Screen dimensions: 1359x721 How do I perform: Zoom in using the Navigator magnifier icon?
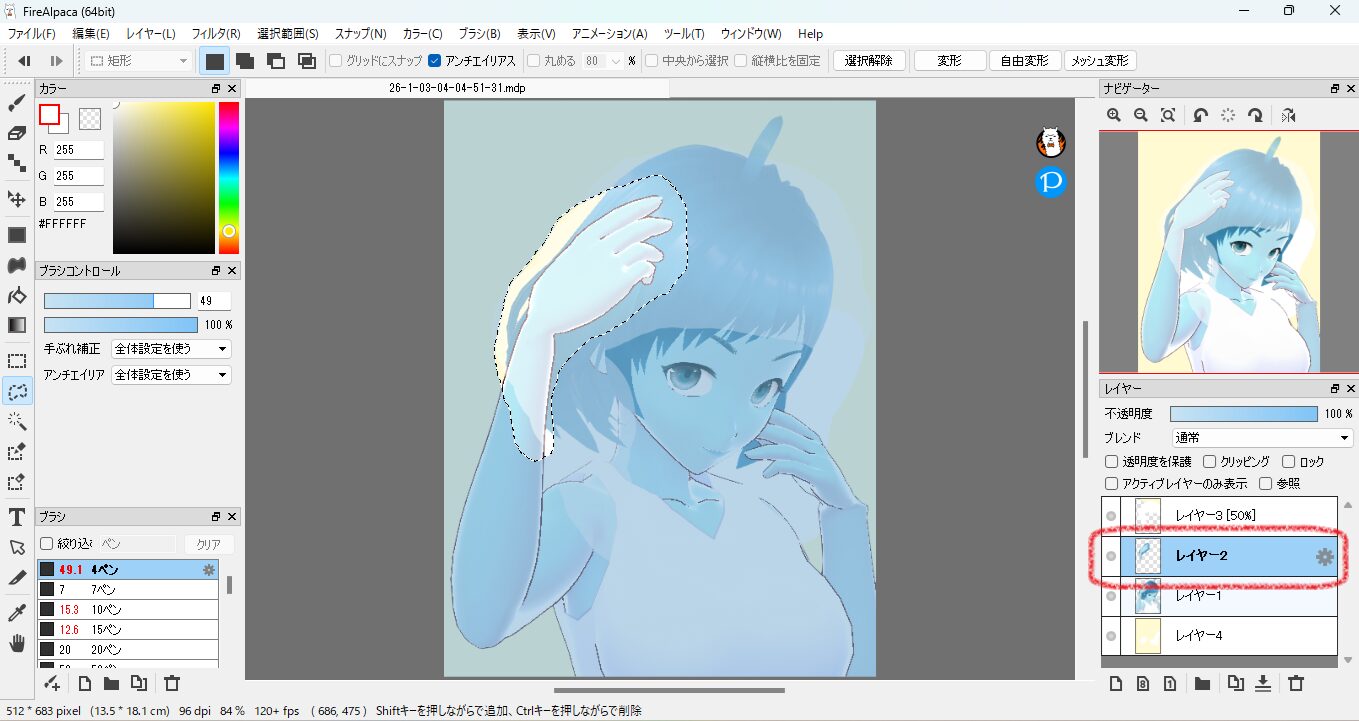[1114, 116]
